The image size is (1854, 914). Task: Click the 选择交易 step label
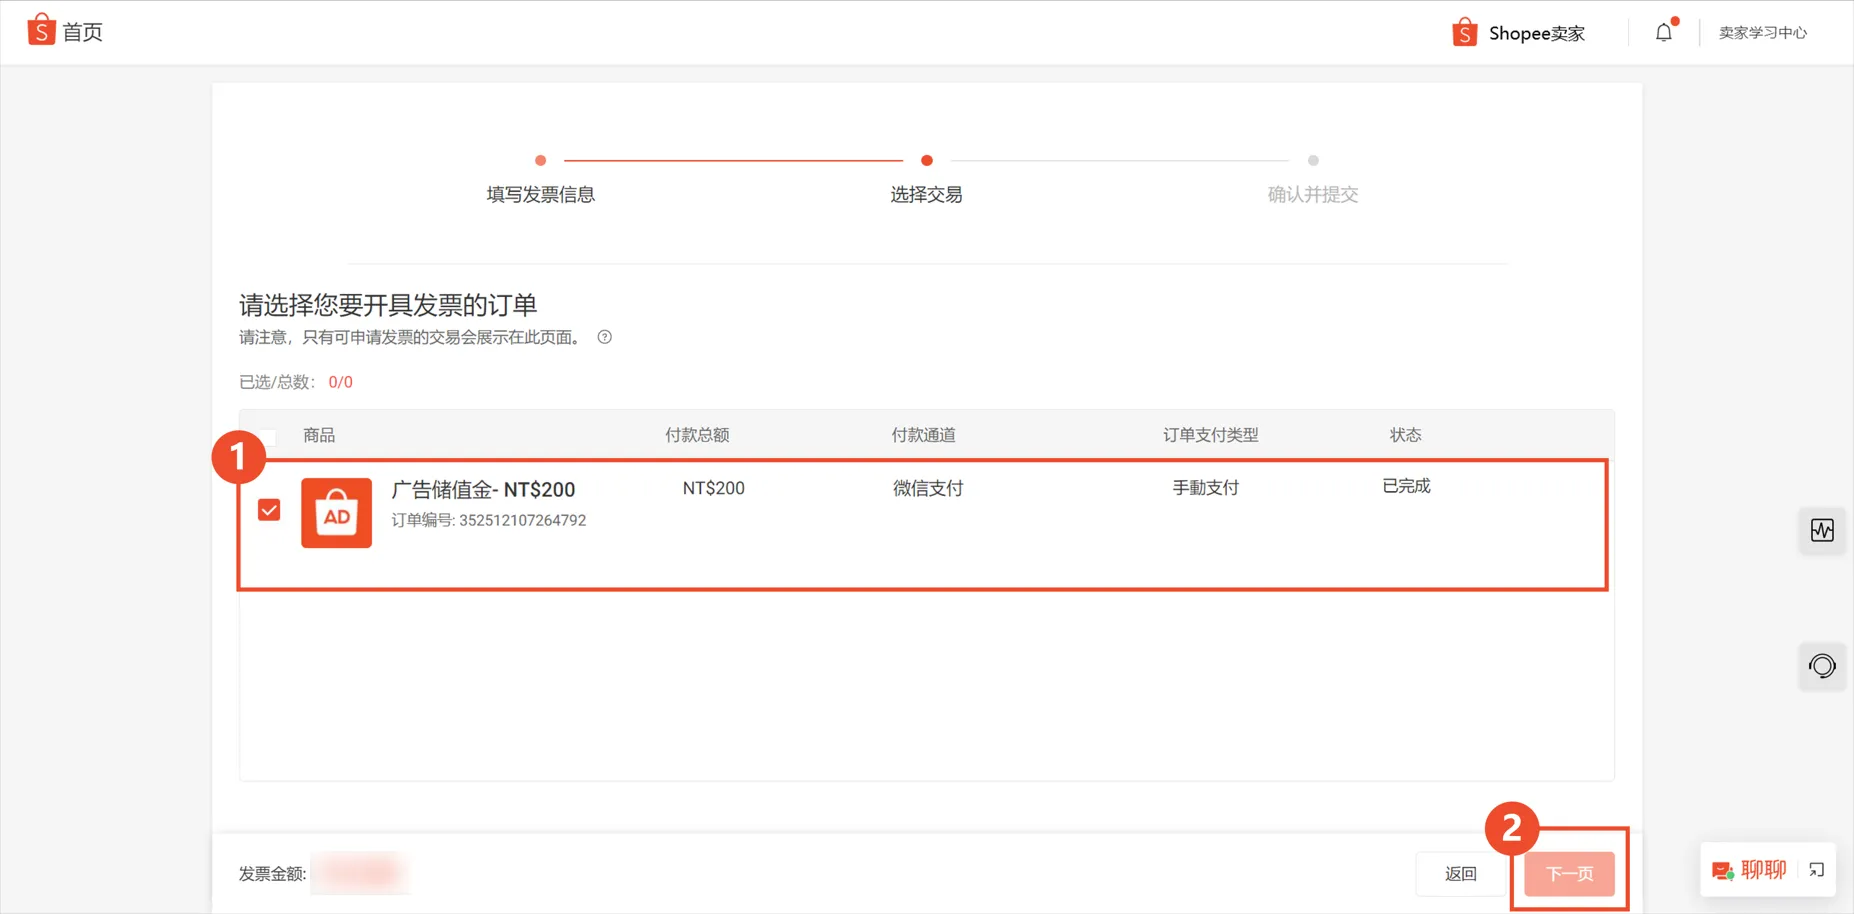point(926,194)
